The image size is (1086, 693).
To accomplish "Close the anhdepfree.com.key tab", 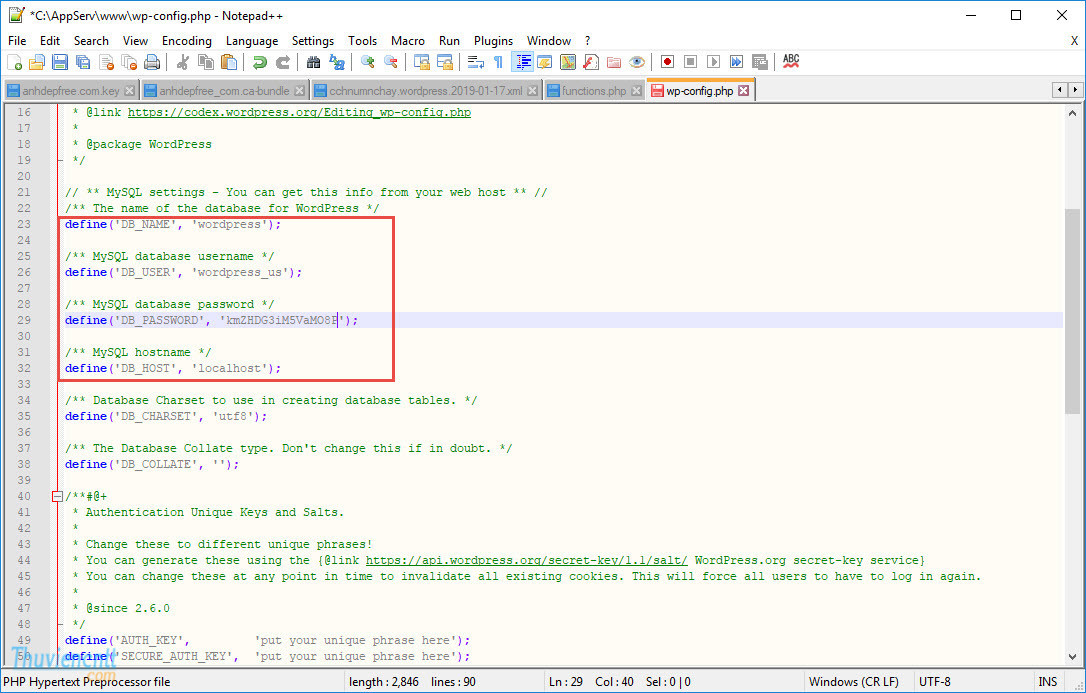I will click(x=130, y=91).
